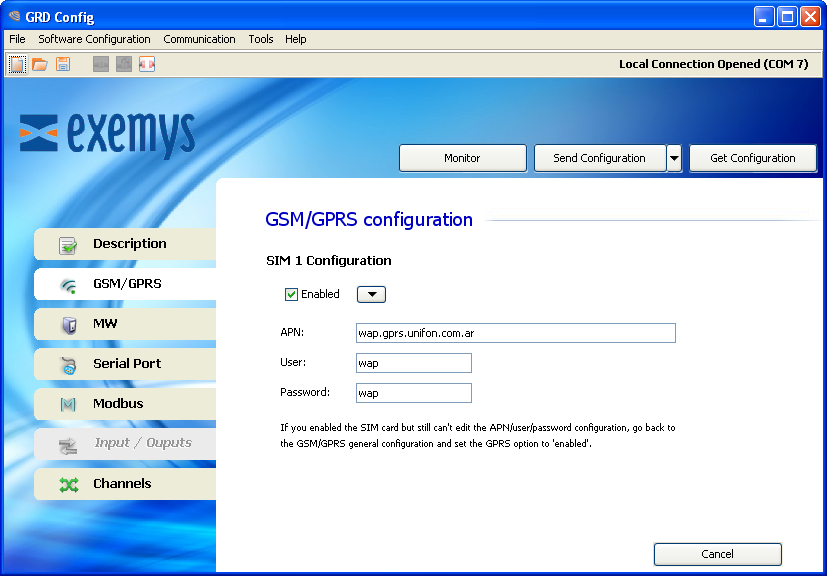Open the Communication menu
The height and width of the screenshot is (576, 827).
click(x=199, y=39)
